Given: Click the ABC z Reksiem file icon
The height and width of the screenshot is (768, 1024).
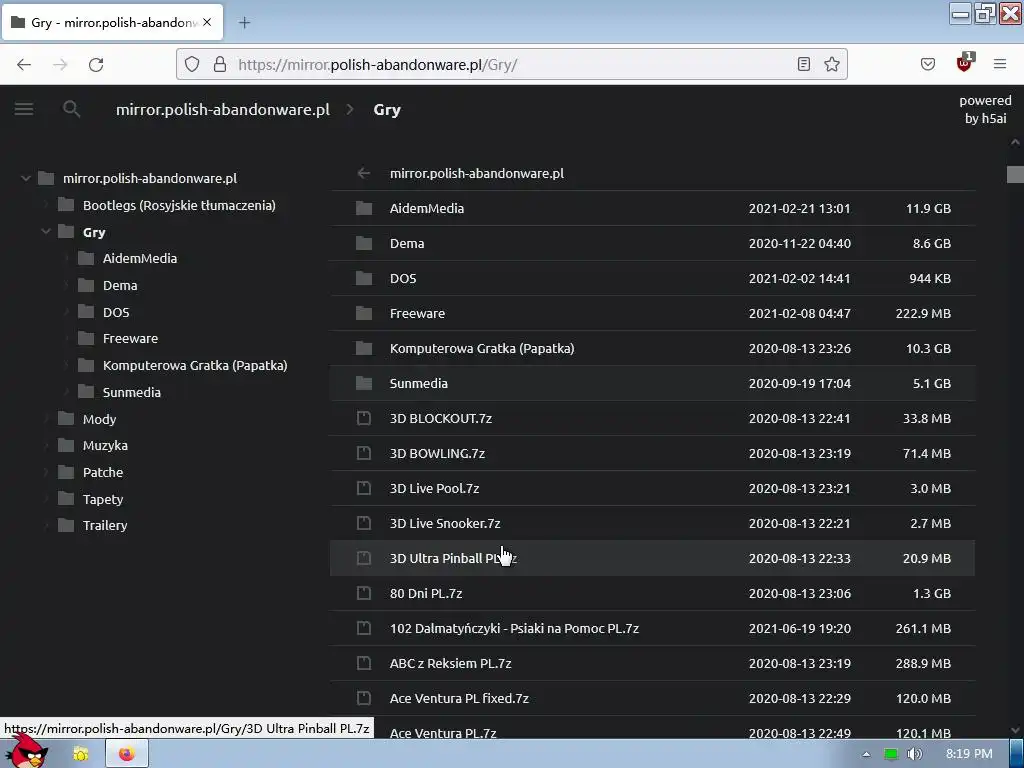Looking at the screenshot, I should tap(364, 663).
